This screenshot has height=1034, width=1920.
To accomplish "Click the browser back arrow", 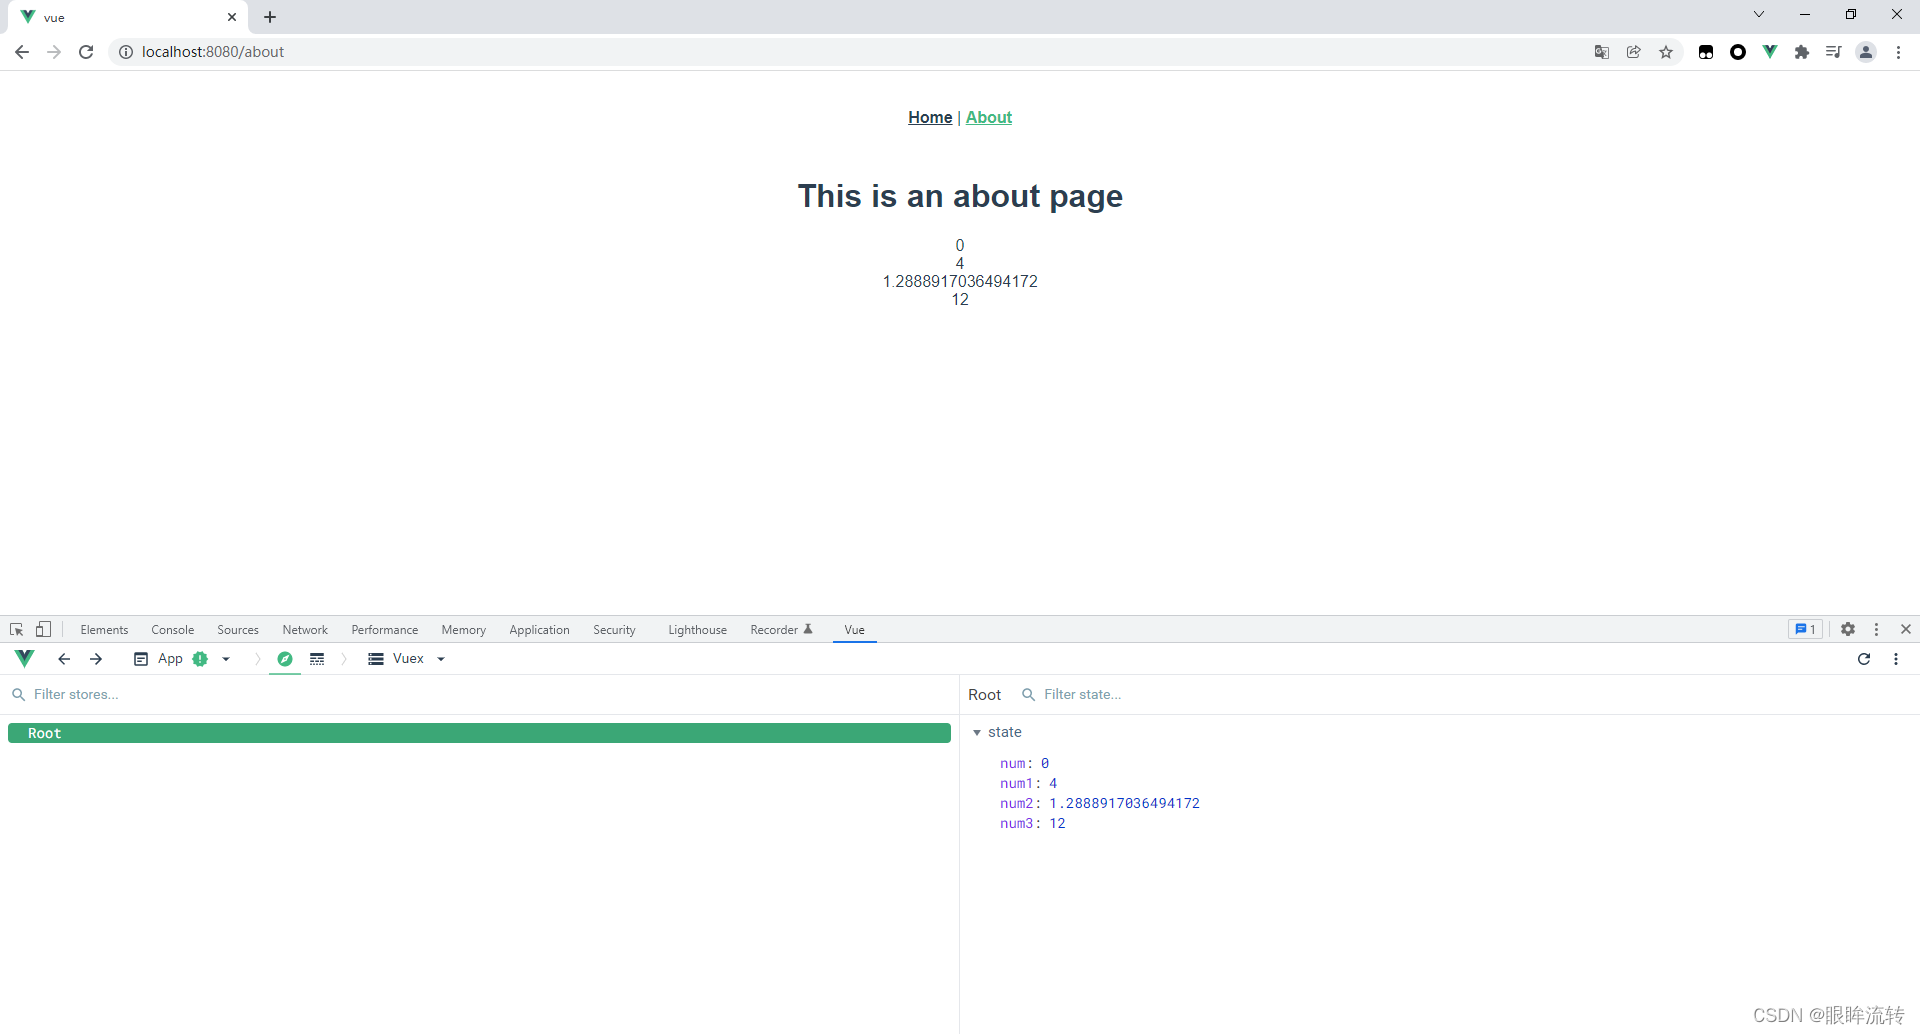I will coord(22,52).
